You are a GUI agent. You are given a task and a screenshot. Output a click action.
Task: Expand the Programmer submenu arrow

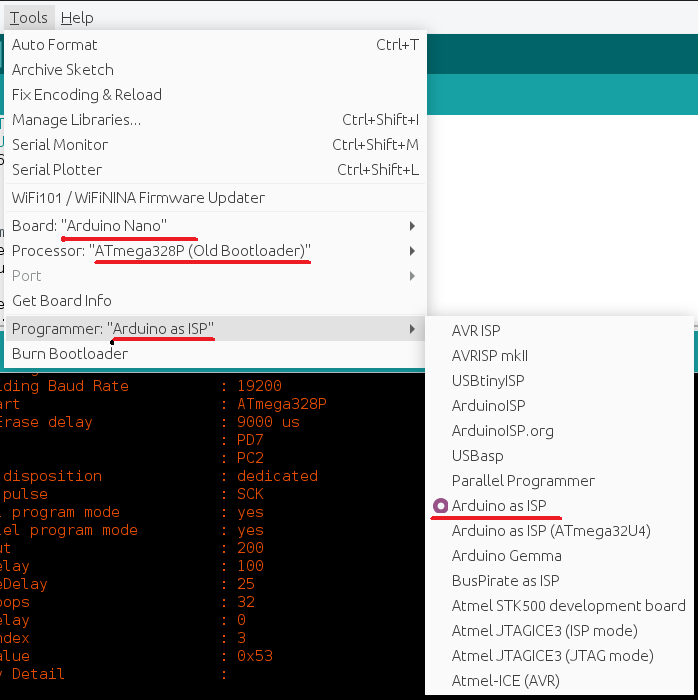click(412, 328)
